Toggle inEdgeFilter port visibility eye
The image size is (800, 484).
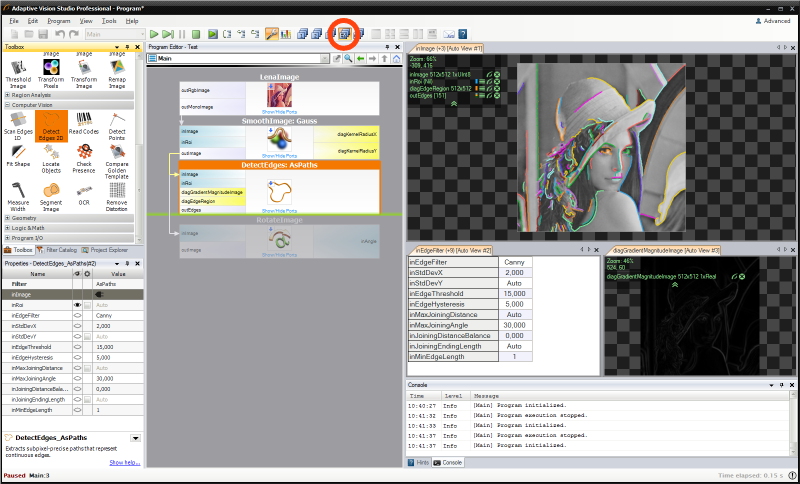click(x=77, y=315)
